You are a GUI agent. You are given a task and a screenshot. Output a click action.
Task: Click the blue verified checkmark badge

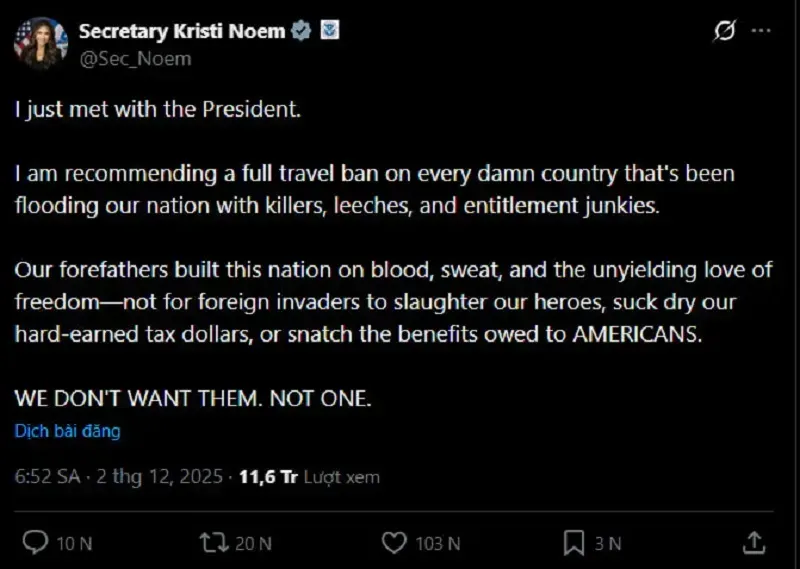300,31
